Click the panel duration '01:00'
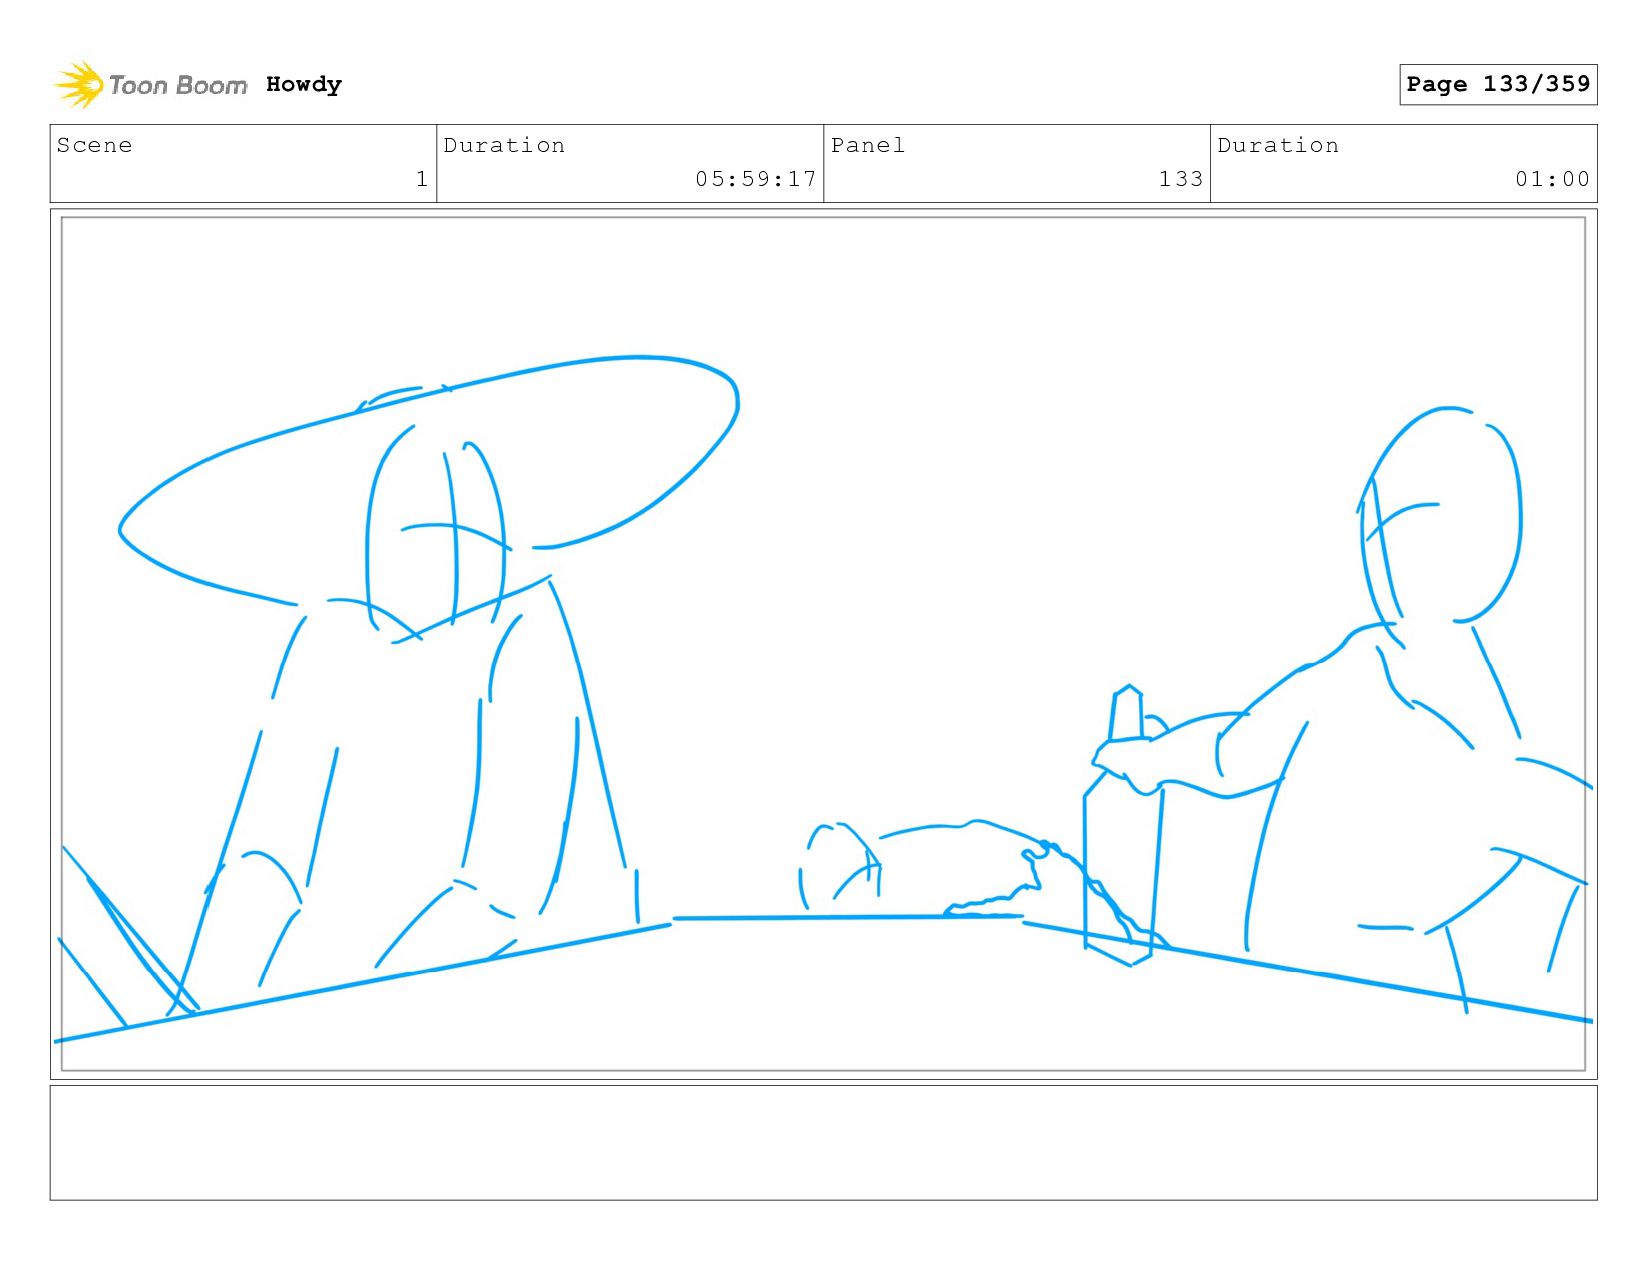 1552,179
